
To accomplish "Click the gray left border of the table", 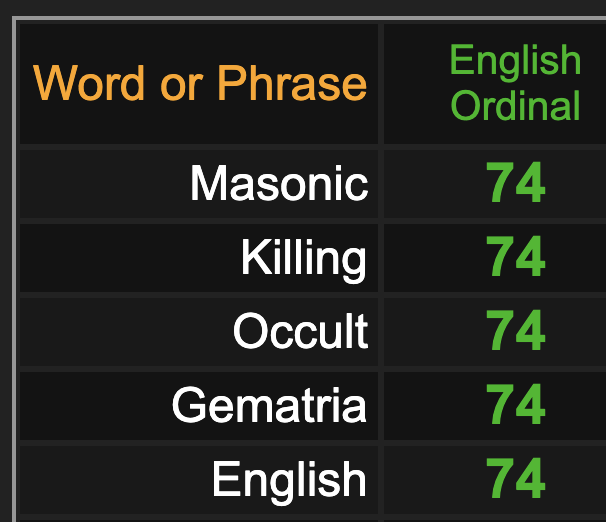I will pos(14,270).
